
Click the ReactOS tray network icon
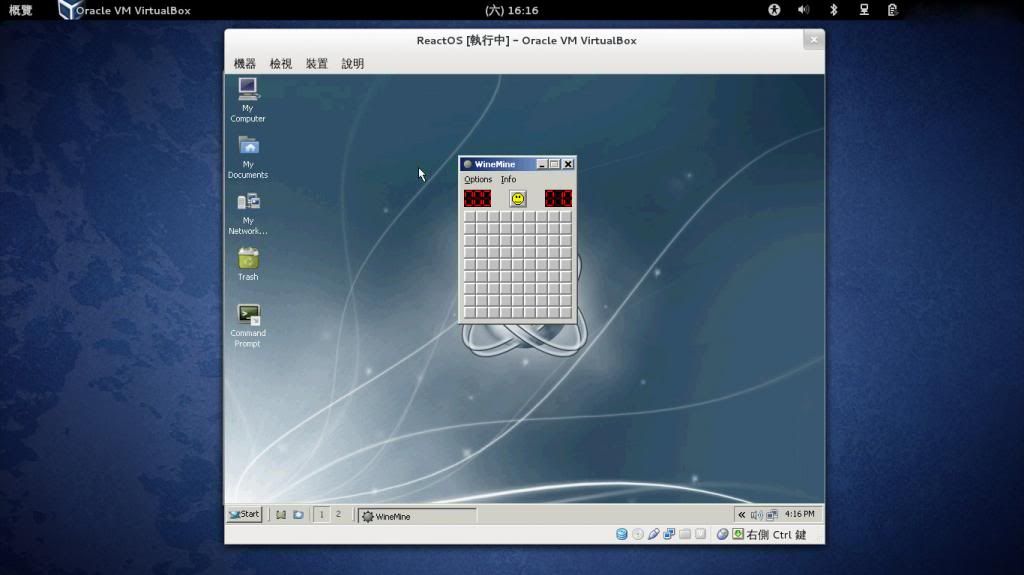[772, 515]
